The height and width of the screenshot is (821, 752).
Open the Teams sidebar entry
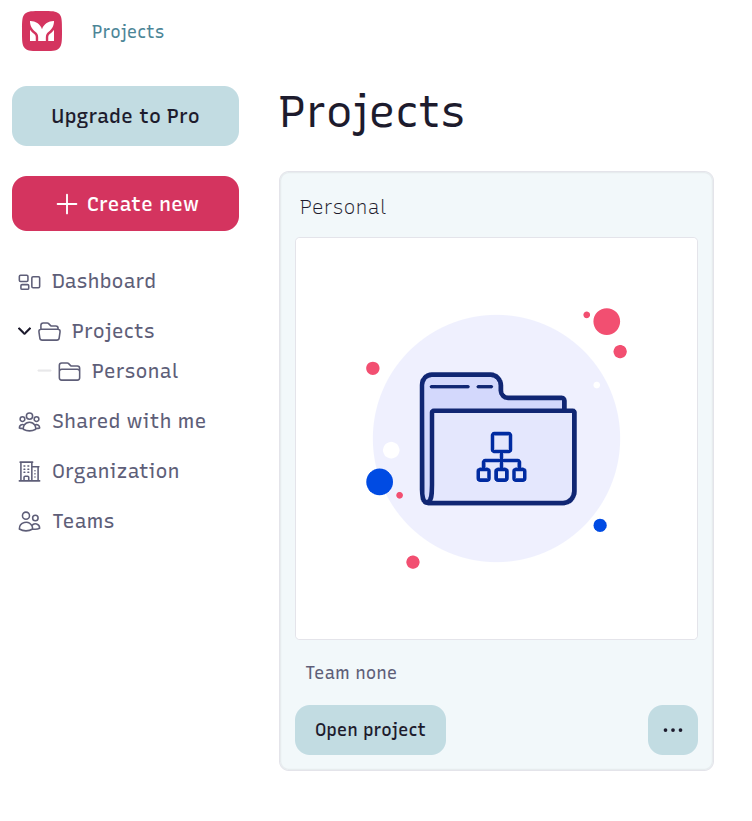coord(83,521)
